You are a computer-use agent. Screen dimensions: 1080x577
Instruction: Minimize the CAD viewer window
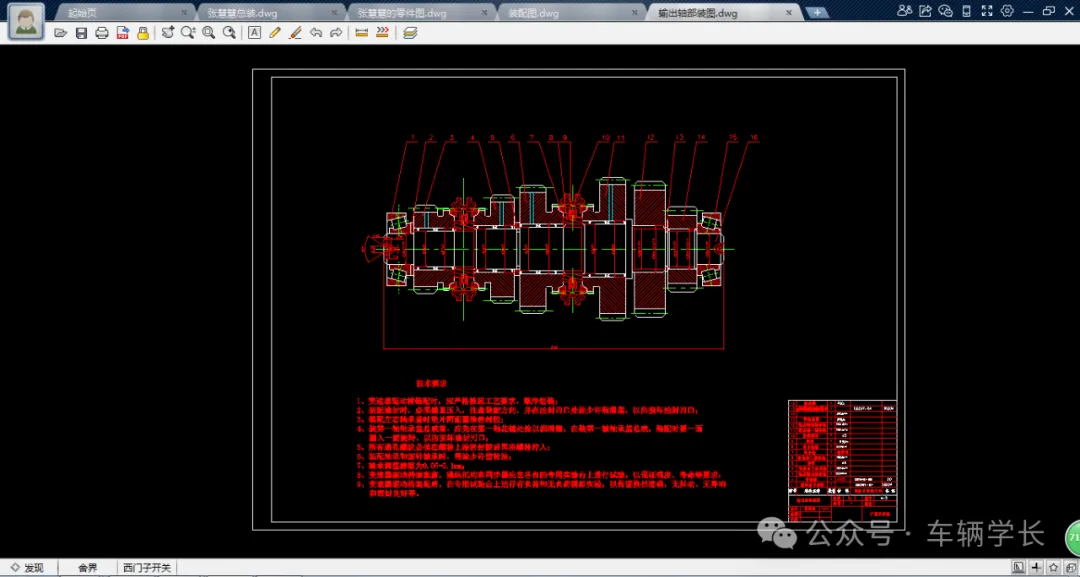[1029, 10]
